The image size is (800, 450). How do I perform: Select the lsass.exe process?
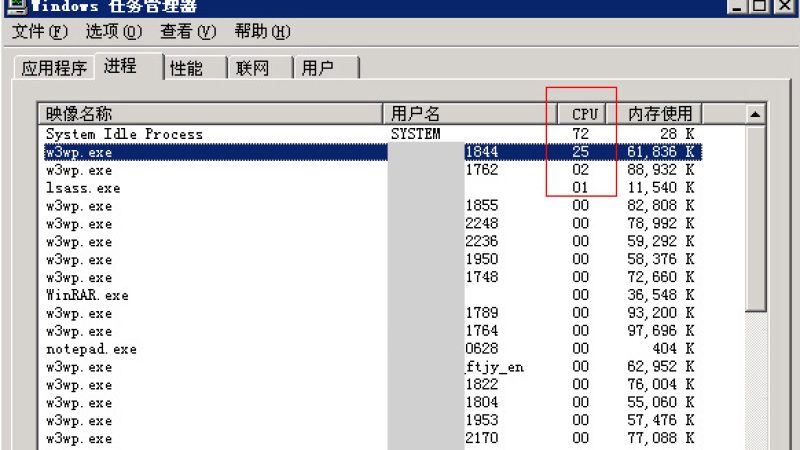tap(371, 188)
